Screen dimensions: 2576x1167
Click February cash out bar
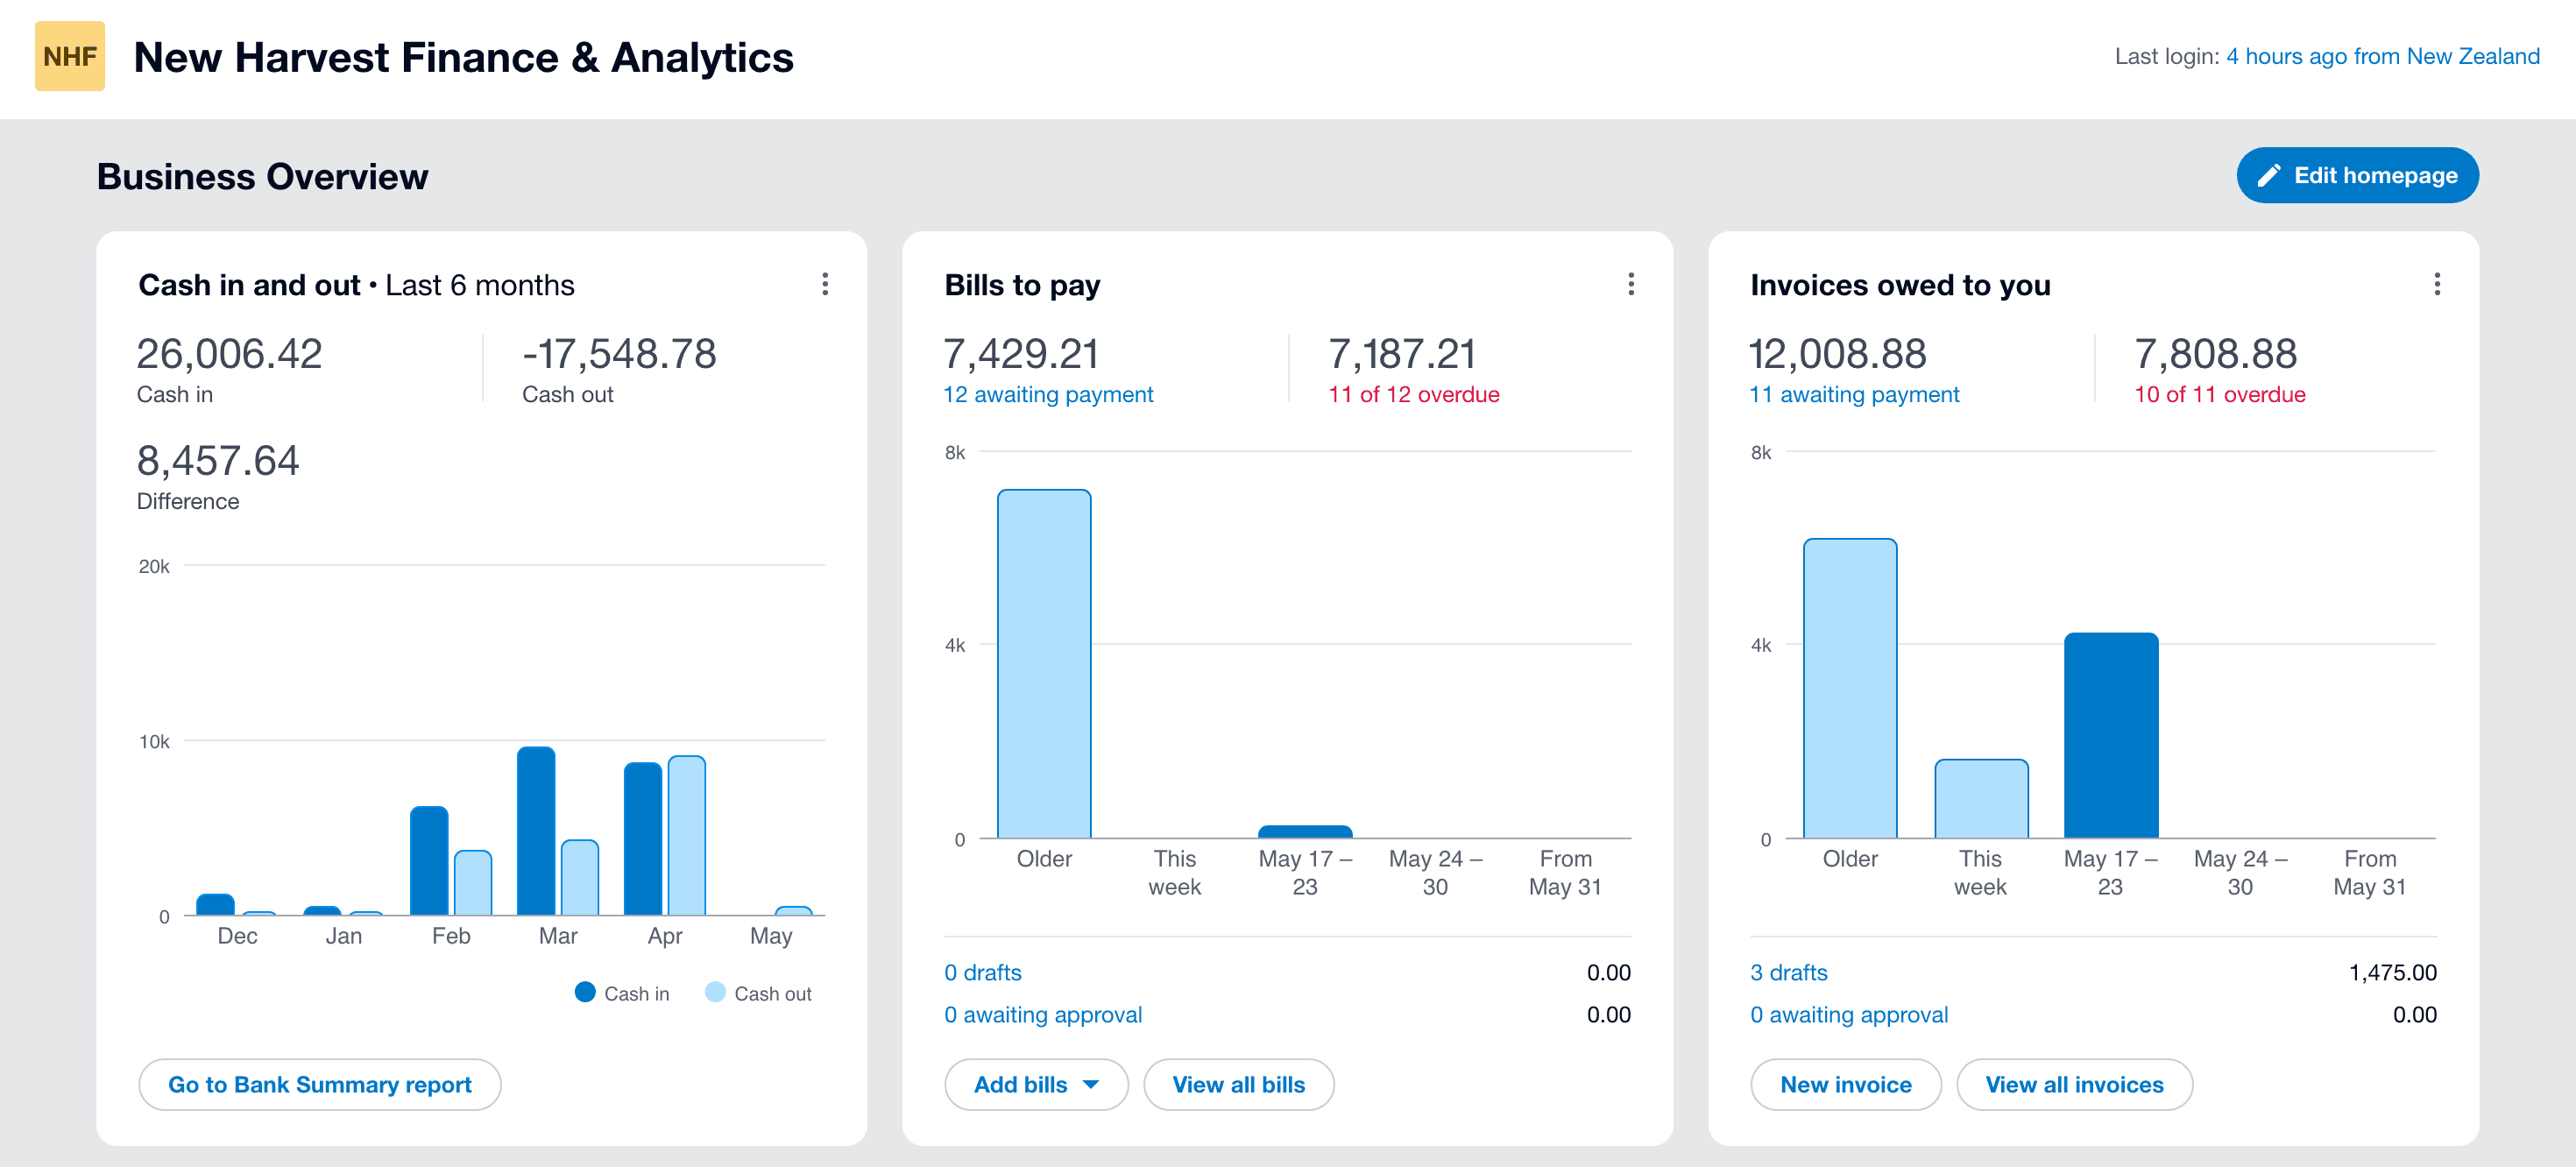point(473,882)
